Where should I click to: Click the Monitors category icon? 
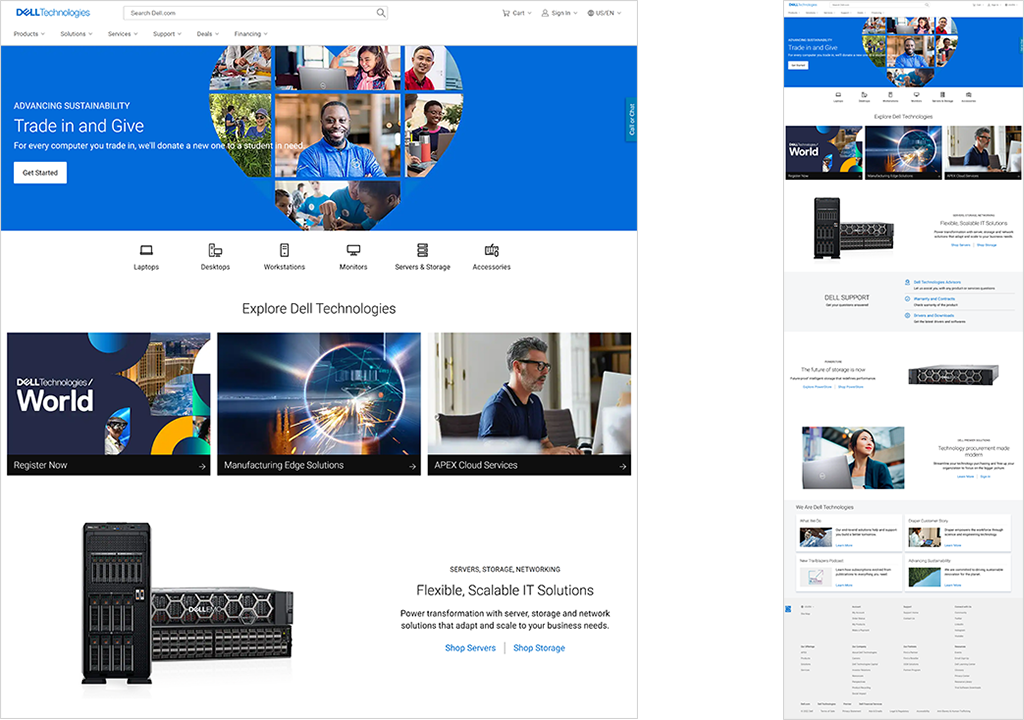(x=353, y=250)
